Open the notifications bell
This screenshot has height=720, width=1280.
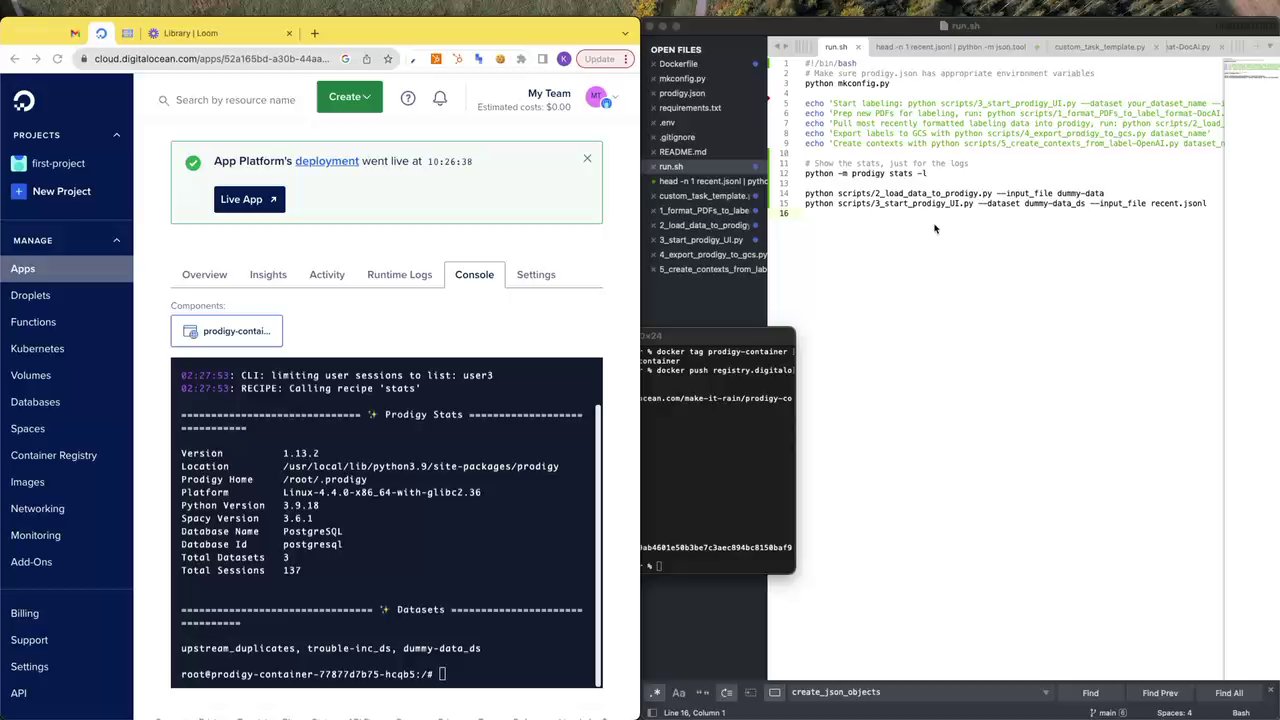tap(440, 98)
